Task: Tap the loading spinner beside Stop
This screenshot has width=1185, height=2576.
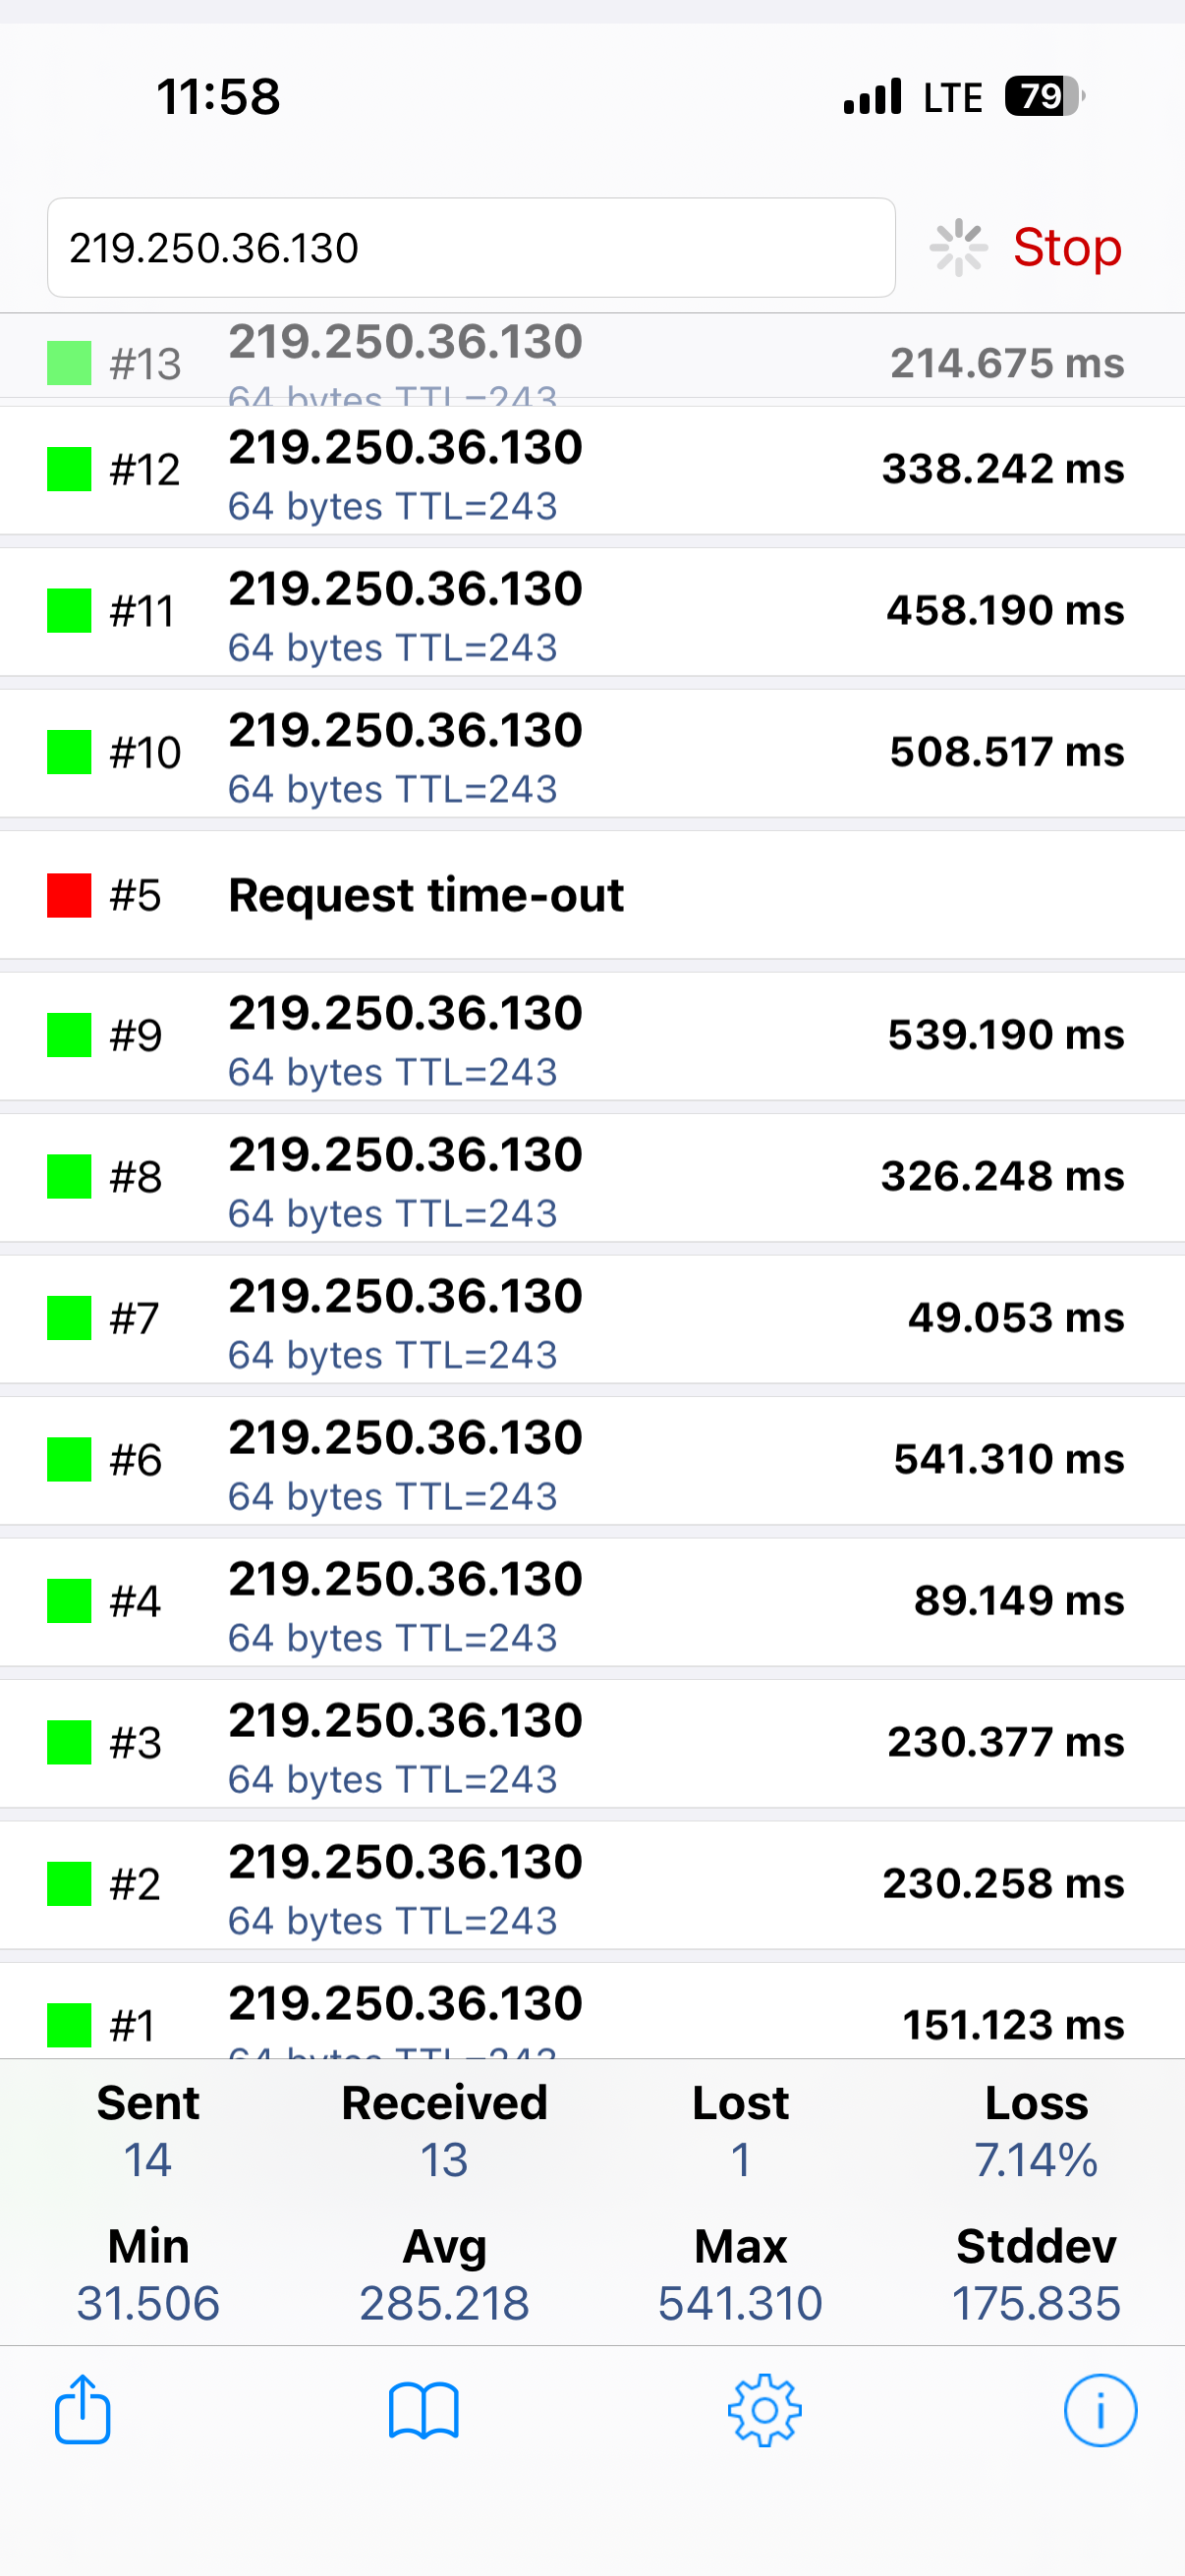Action: pos(958,247)
